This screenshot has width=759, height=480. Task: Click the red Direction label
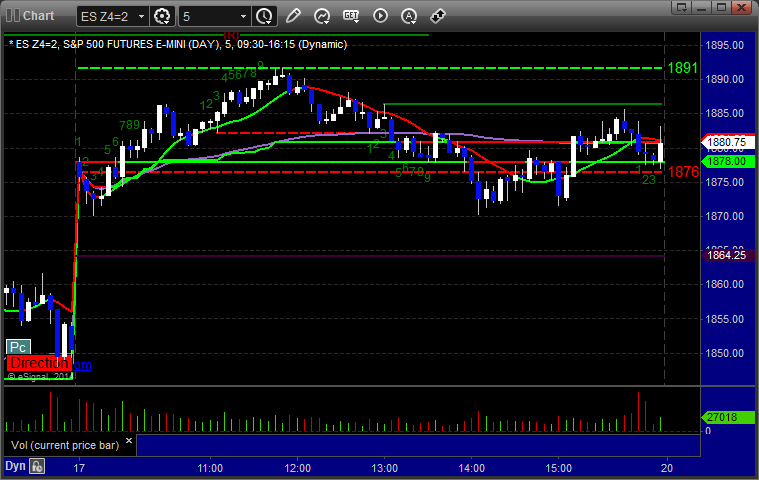(39, 363)
